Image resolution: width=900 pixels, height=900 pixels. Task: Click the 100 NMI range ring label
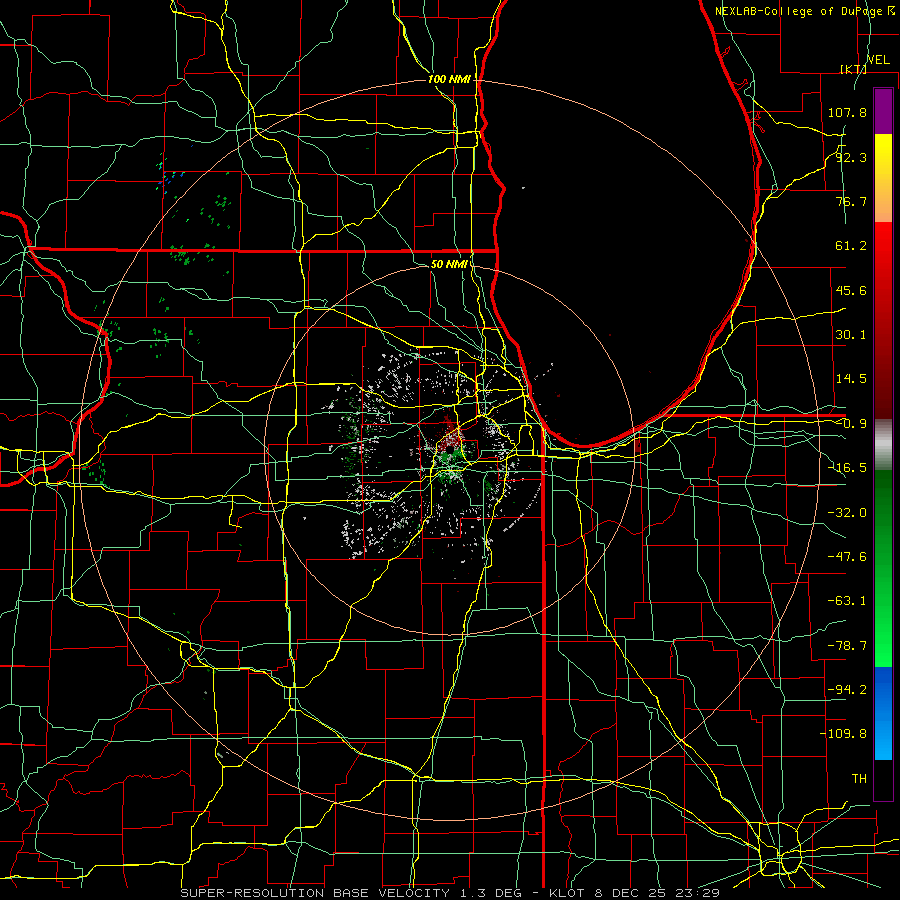pos(449,79)
